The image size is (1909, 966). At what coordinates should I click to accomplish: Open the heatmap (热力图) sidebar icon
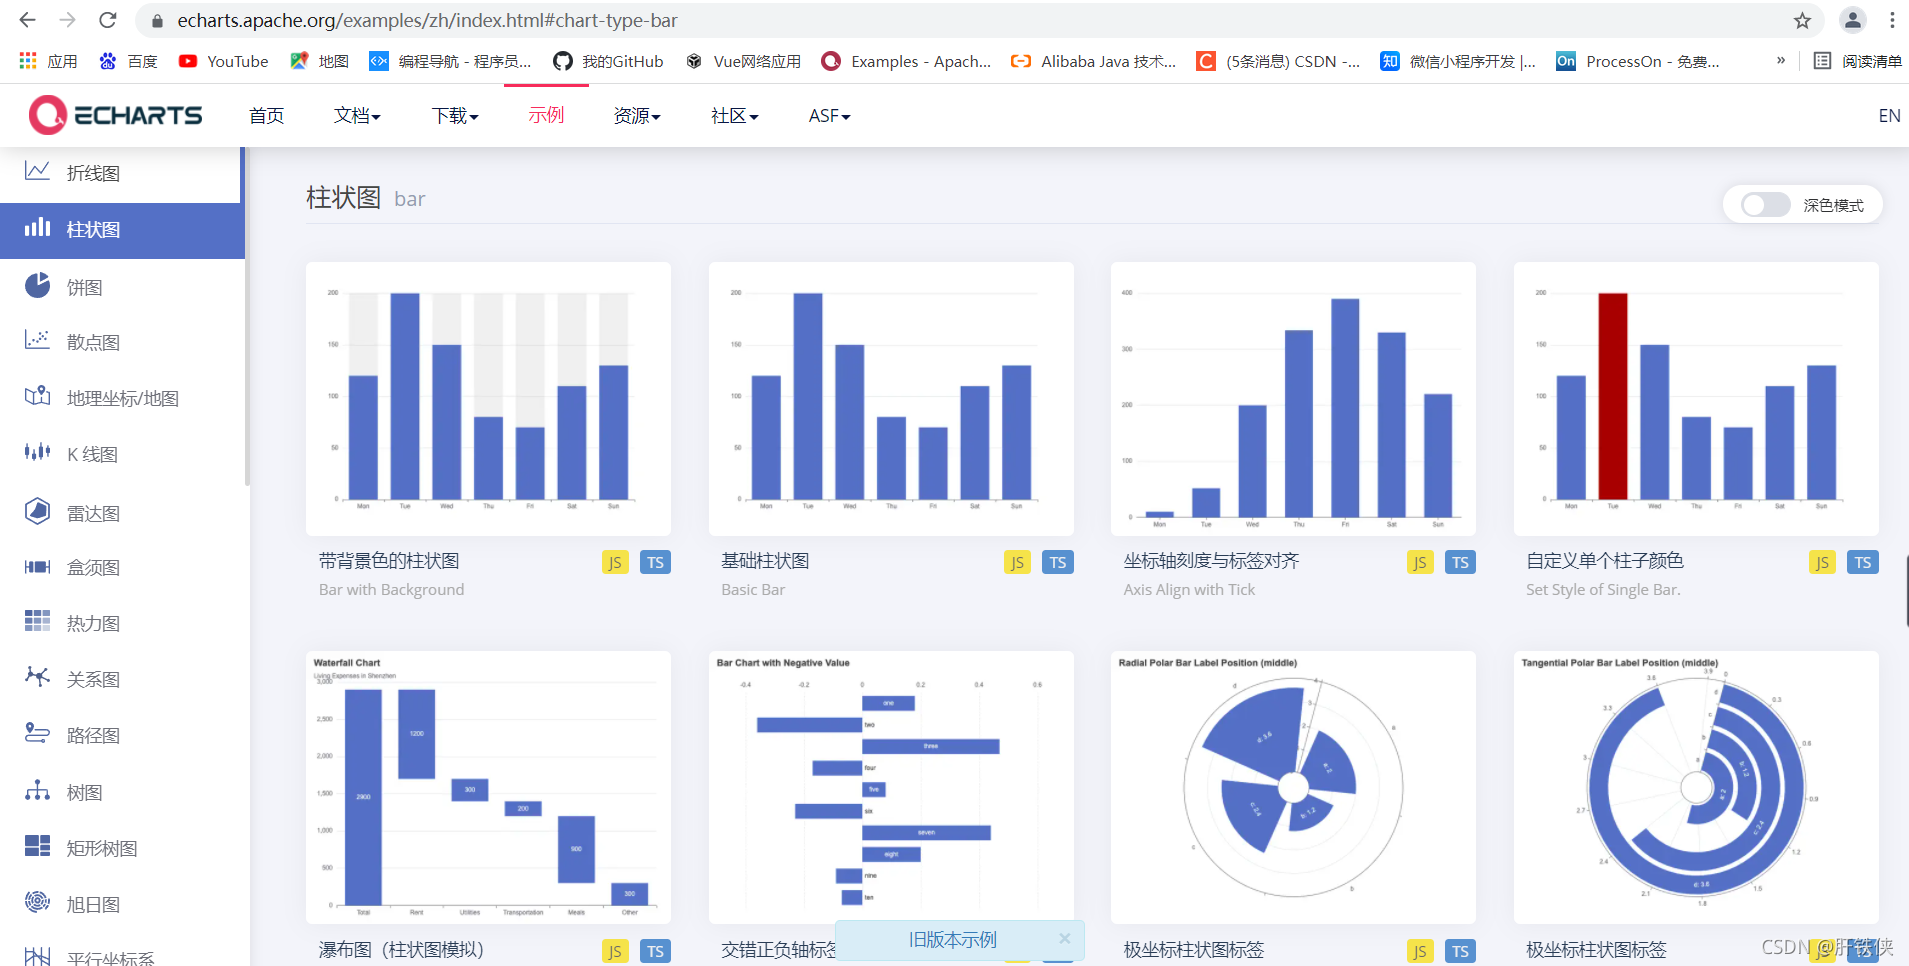click(x=37, y=621)
